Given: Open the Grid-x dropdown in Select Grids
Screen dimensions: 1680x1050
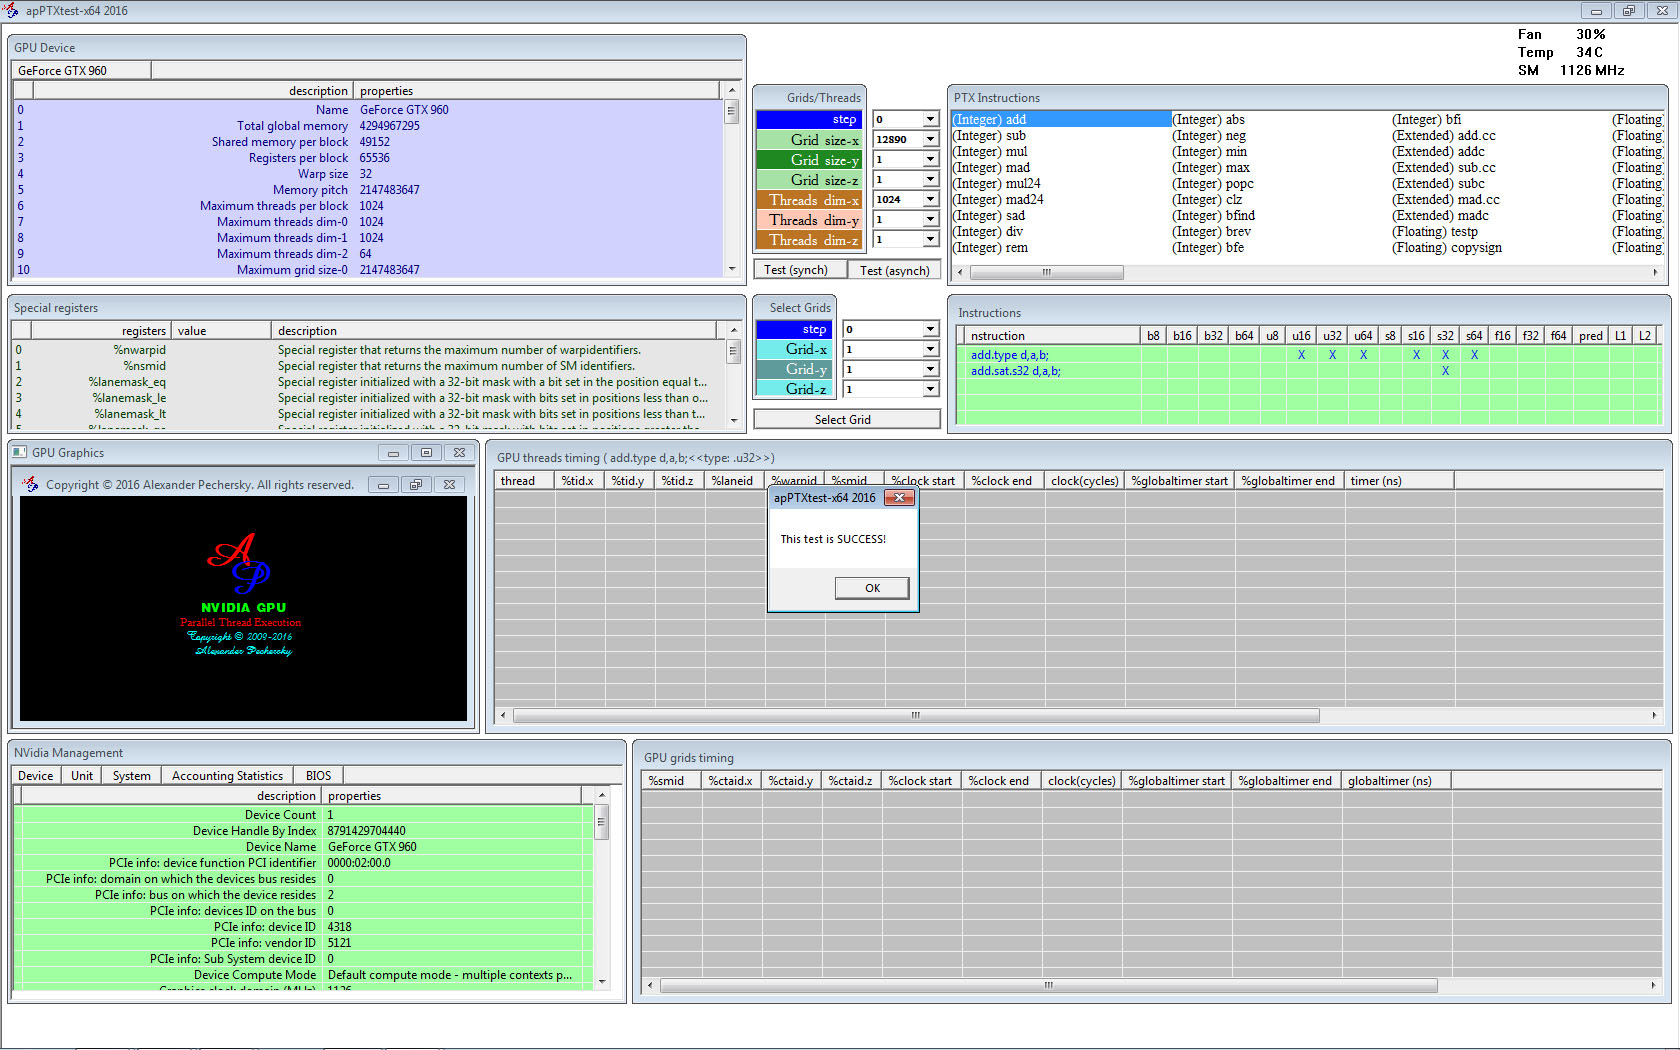Looking at the screenshot, I should (930, 350).
